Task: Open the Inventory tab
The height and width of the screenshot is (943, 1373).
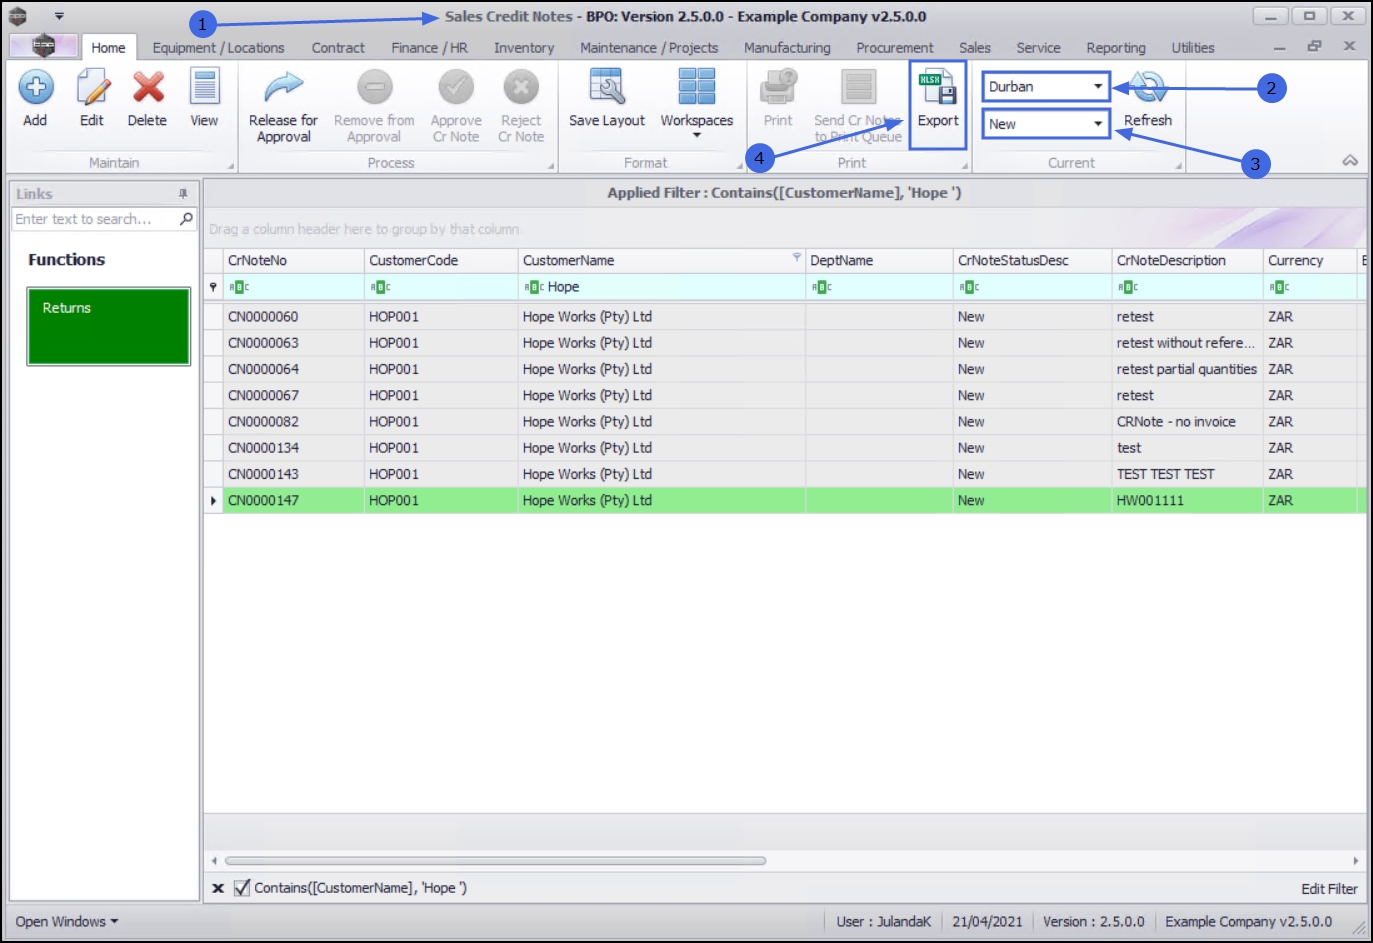Action: [523, 48]
